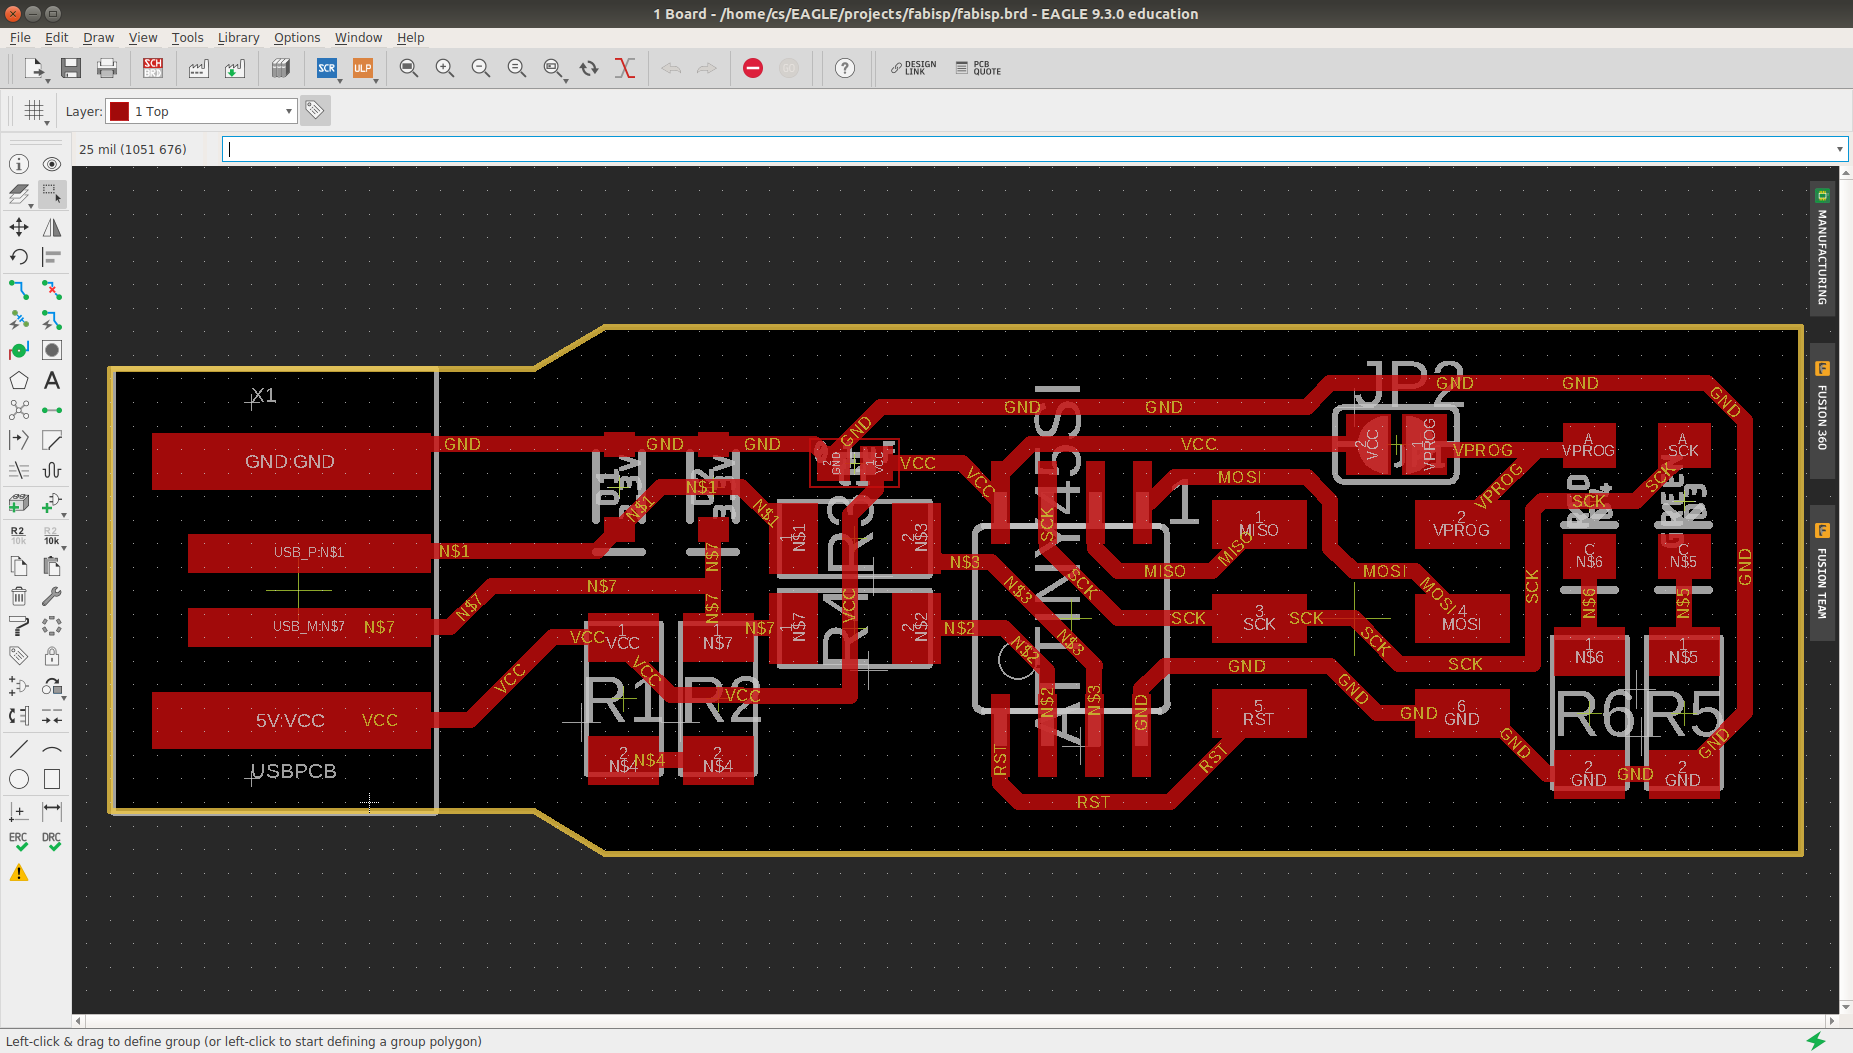The width and height of the screenshot is (1853, 1053).
Task: Select the Ripup tool
Action: pyautogui.click(x=52, y=290)
